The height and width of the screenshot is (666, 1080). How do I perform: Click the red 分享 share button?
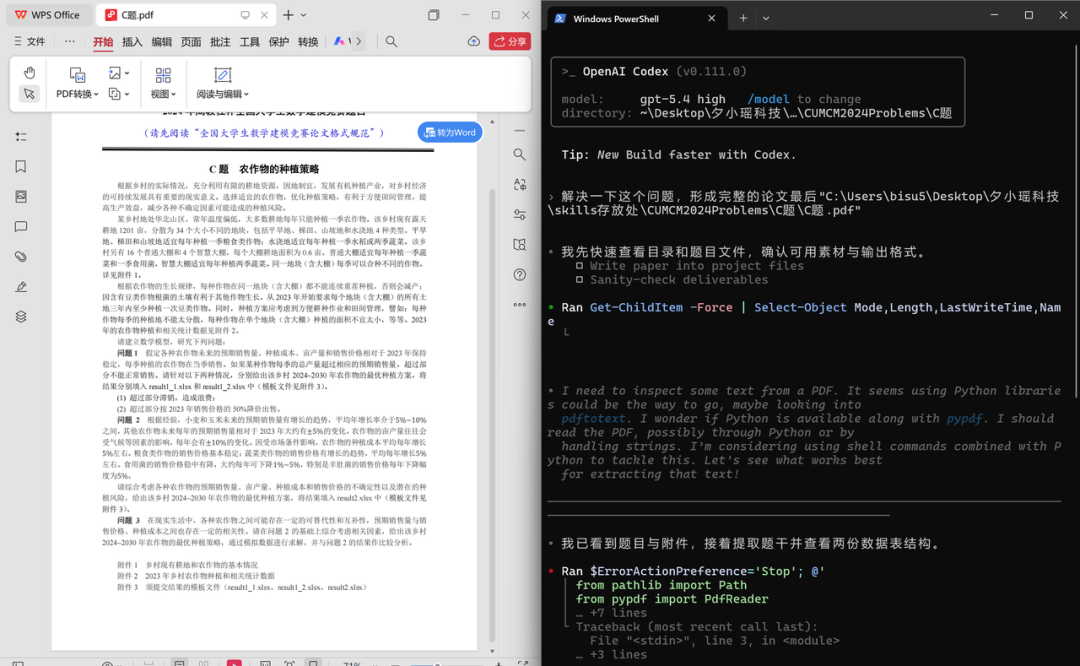(x=510, y=42)
